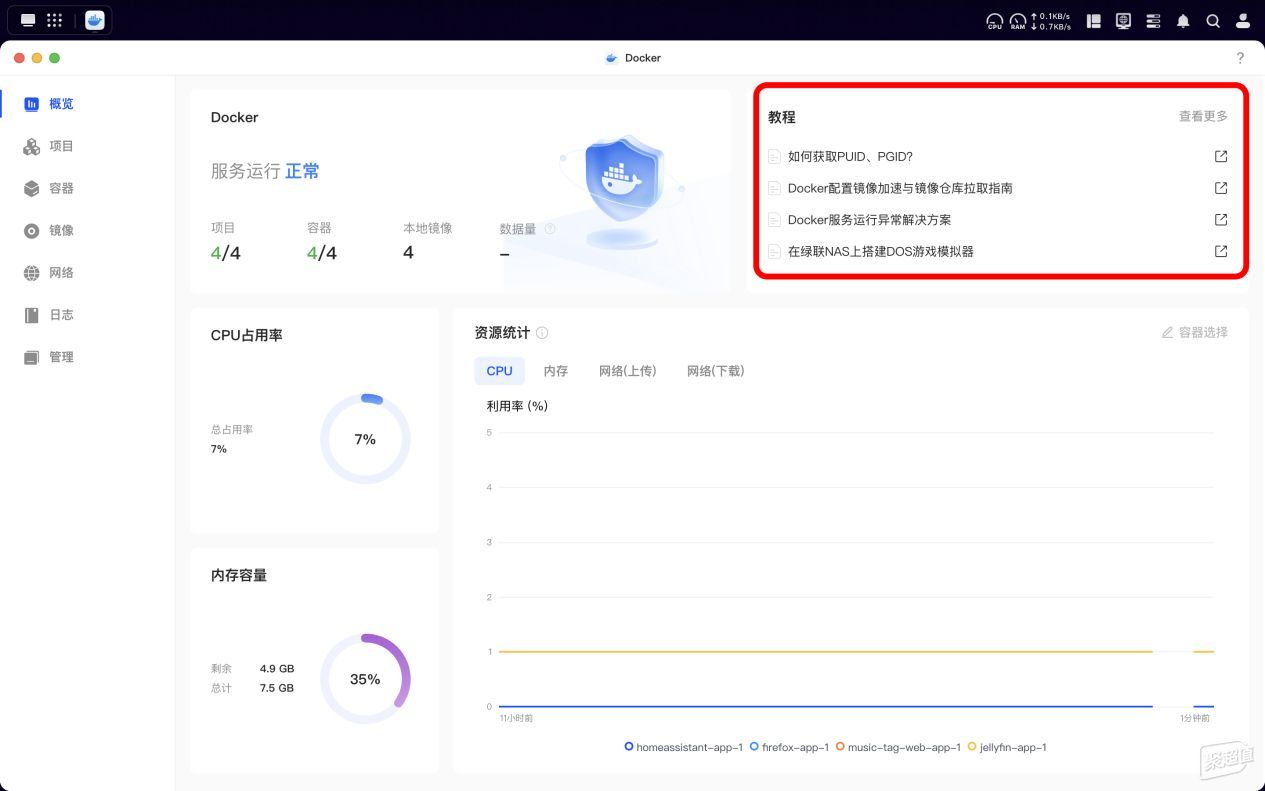Click the help question mark in title bar
Screen dimensions: 1265x791
pos(1240,58)
